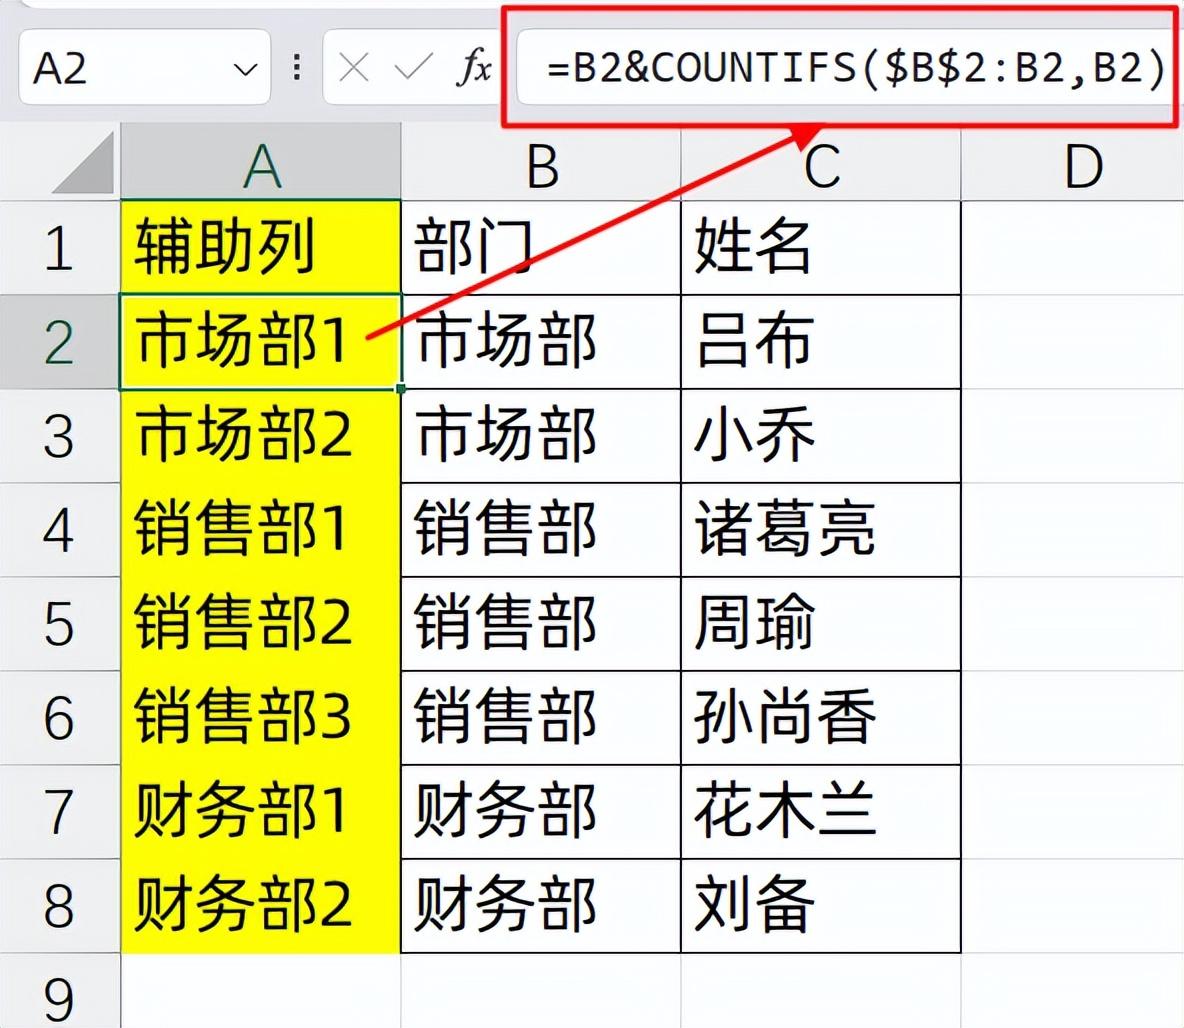Click cell containing 辅助列
Viewport: 1184px width, 1028px height.
click(261, 248)
